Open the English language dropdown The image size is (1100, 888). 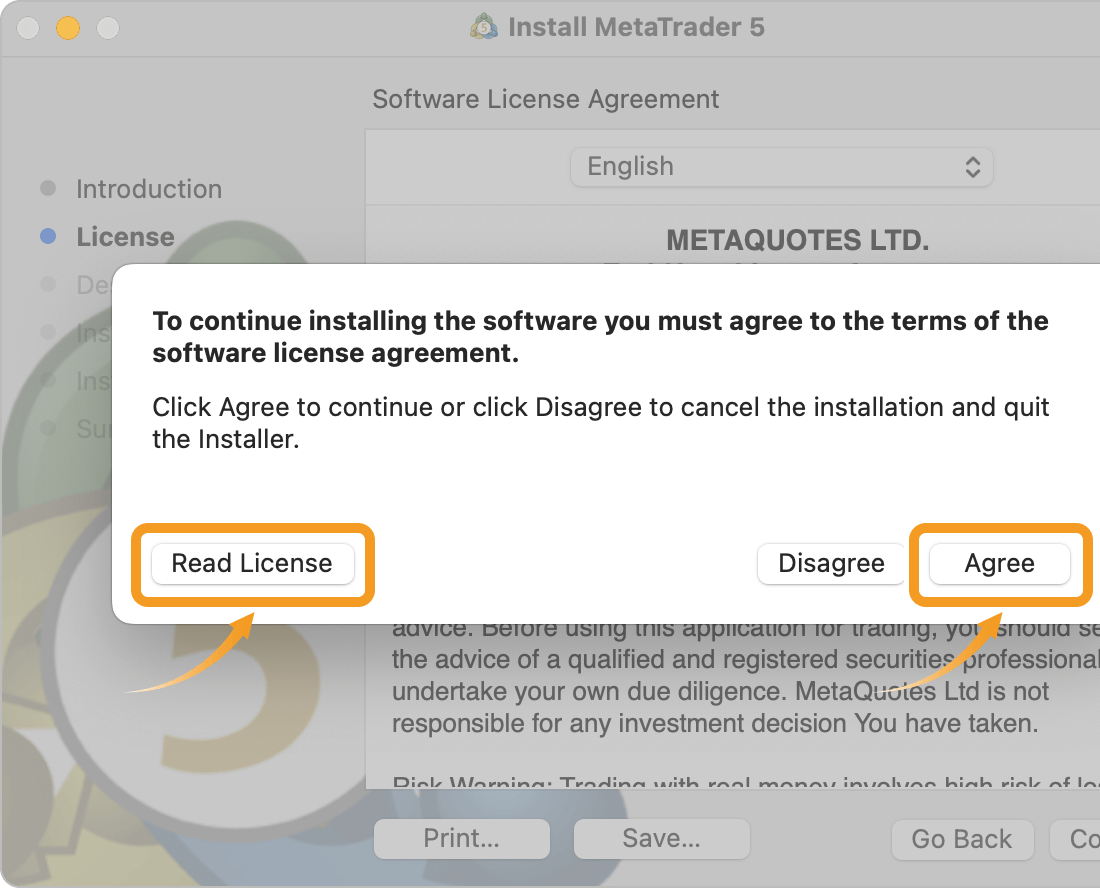(x=782, y=167)
